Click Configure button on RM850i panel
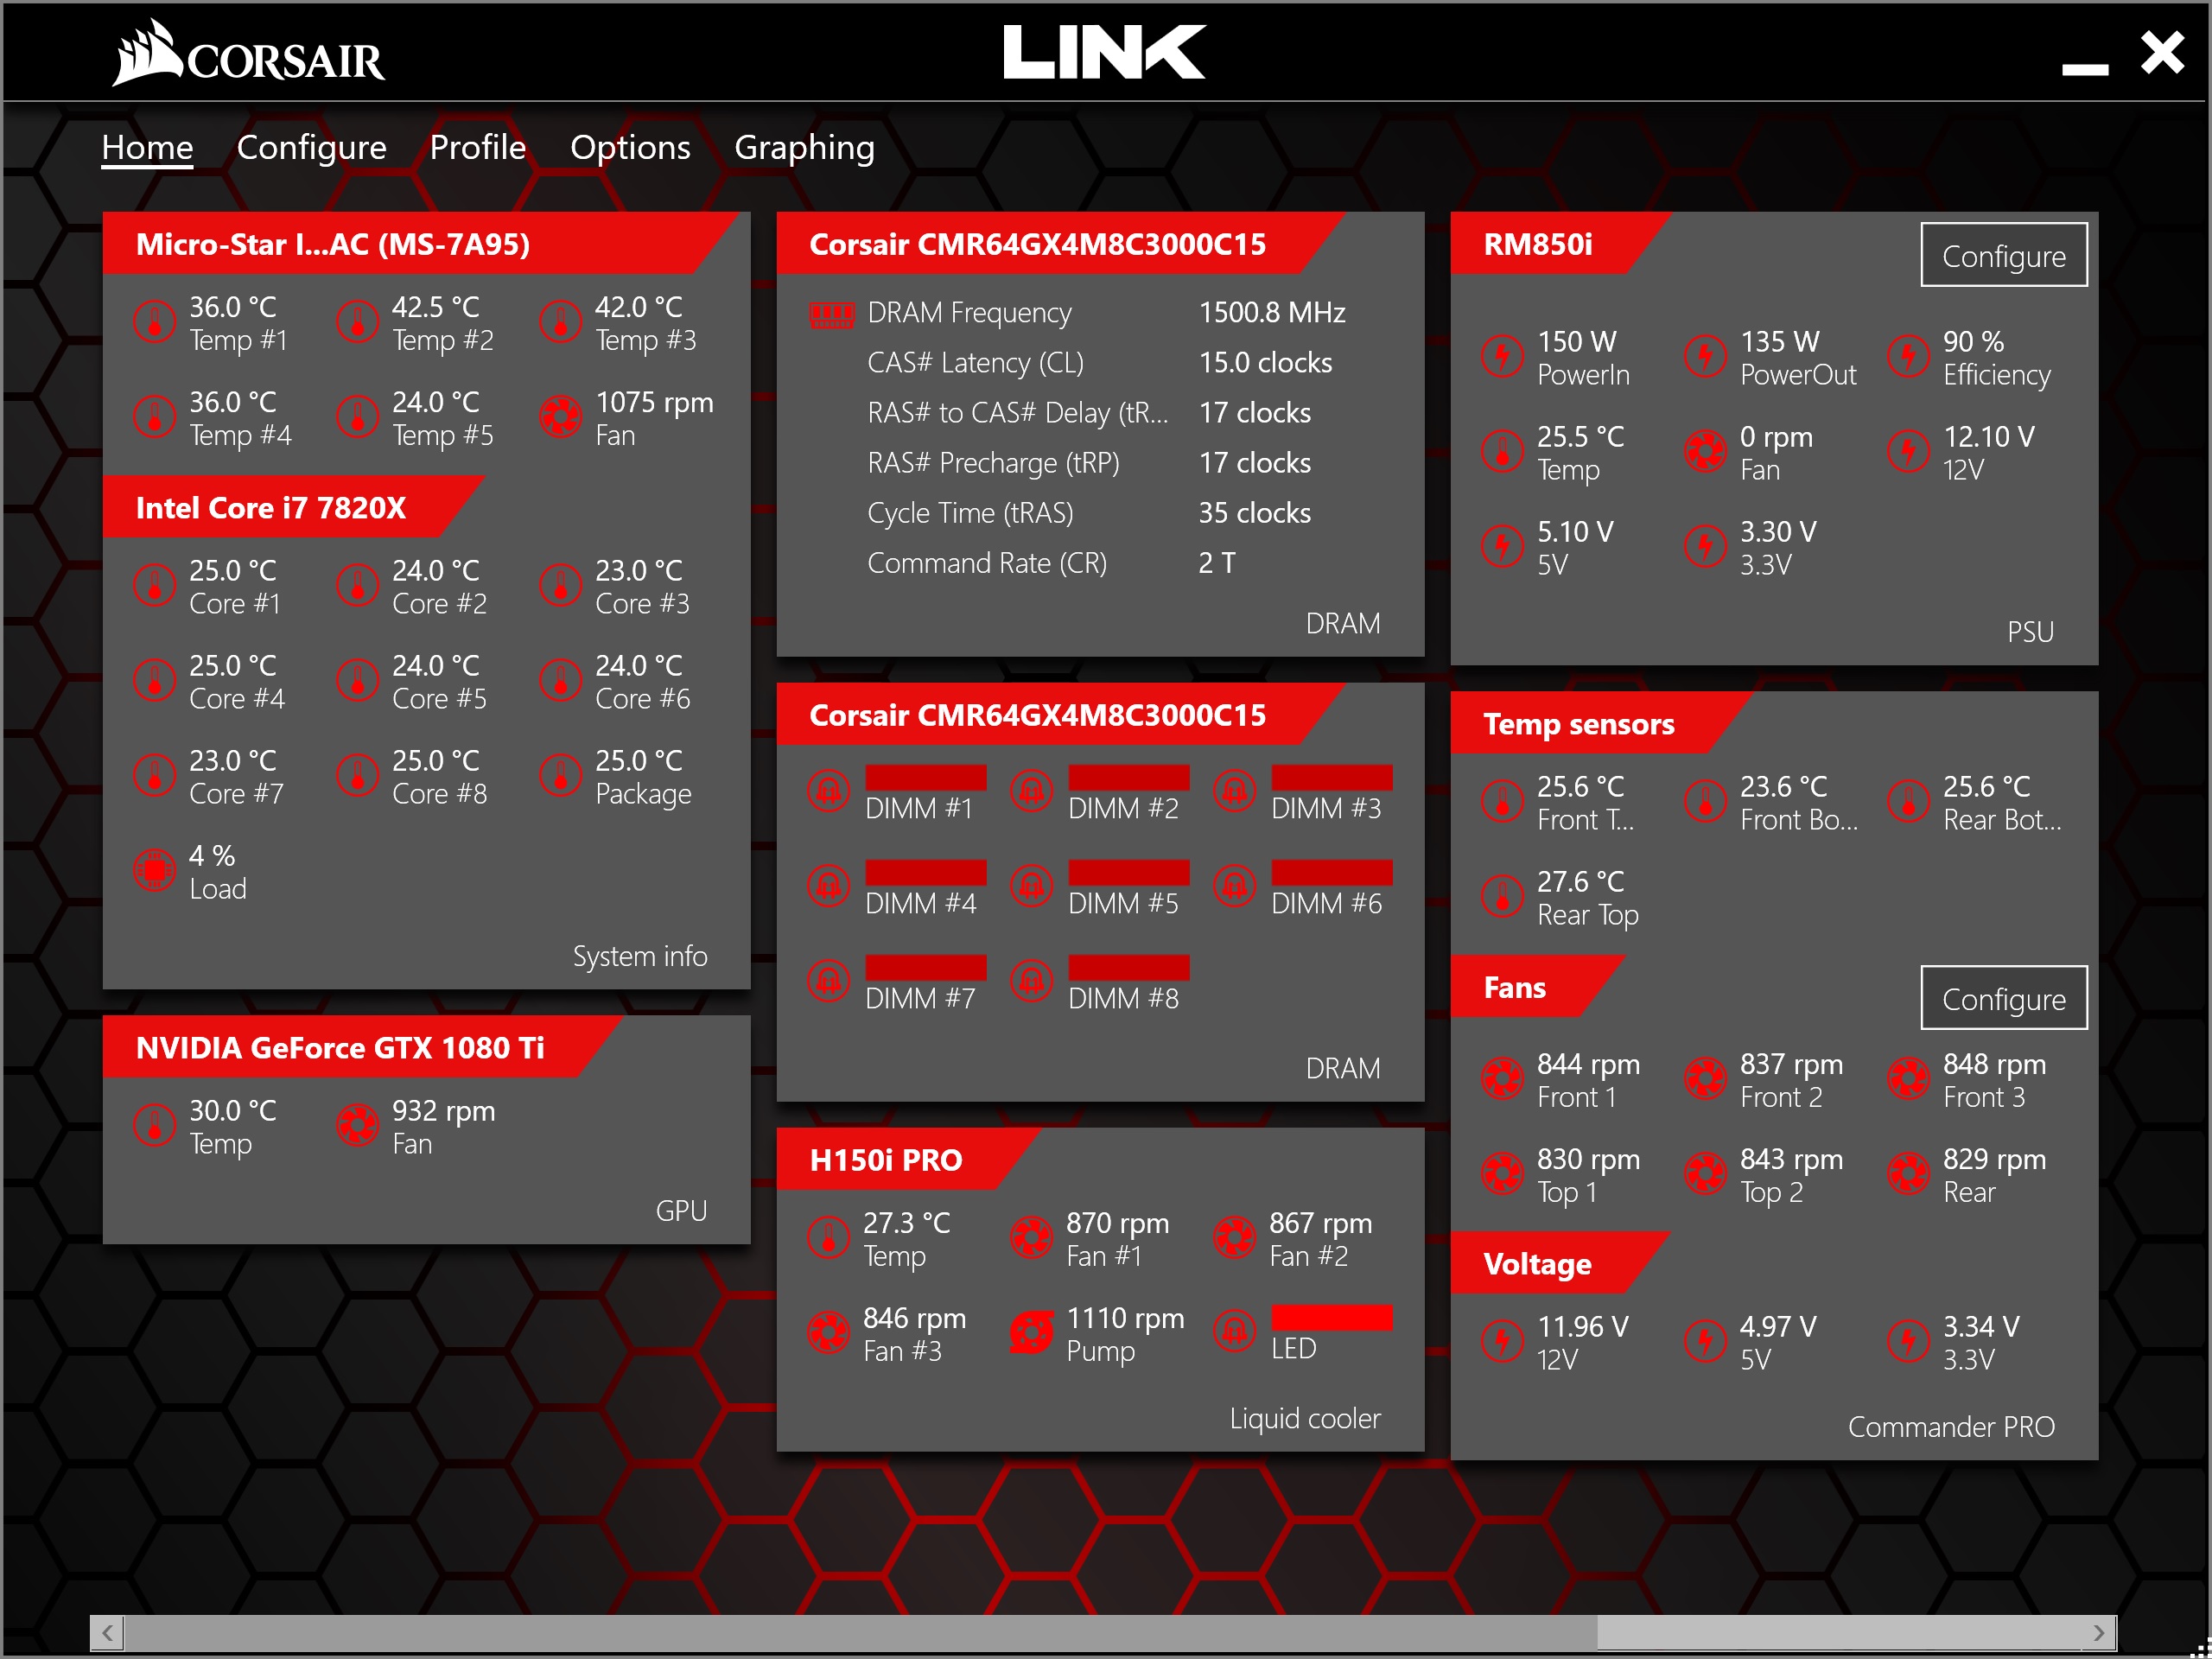This screenshot has height=1659, width=2212. coord(2003,255)
